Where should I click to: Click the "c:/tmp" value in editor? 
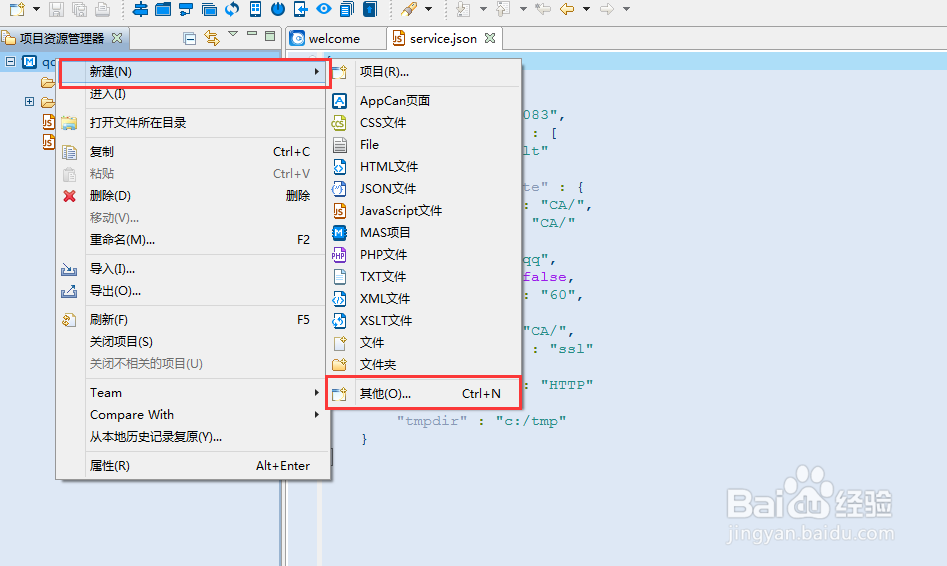(531, 420)
